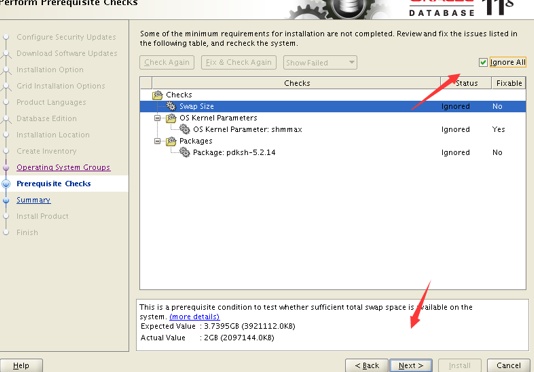
Task: Click the Help button
Action: click(x=21, y=366)
